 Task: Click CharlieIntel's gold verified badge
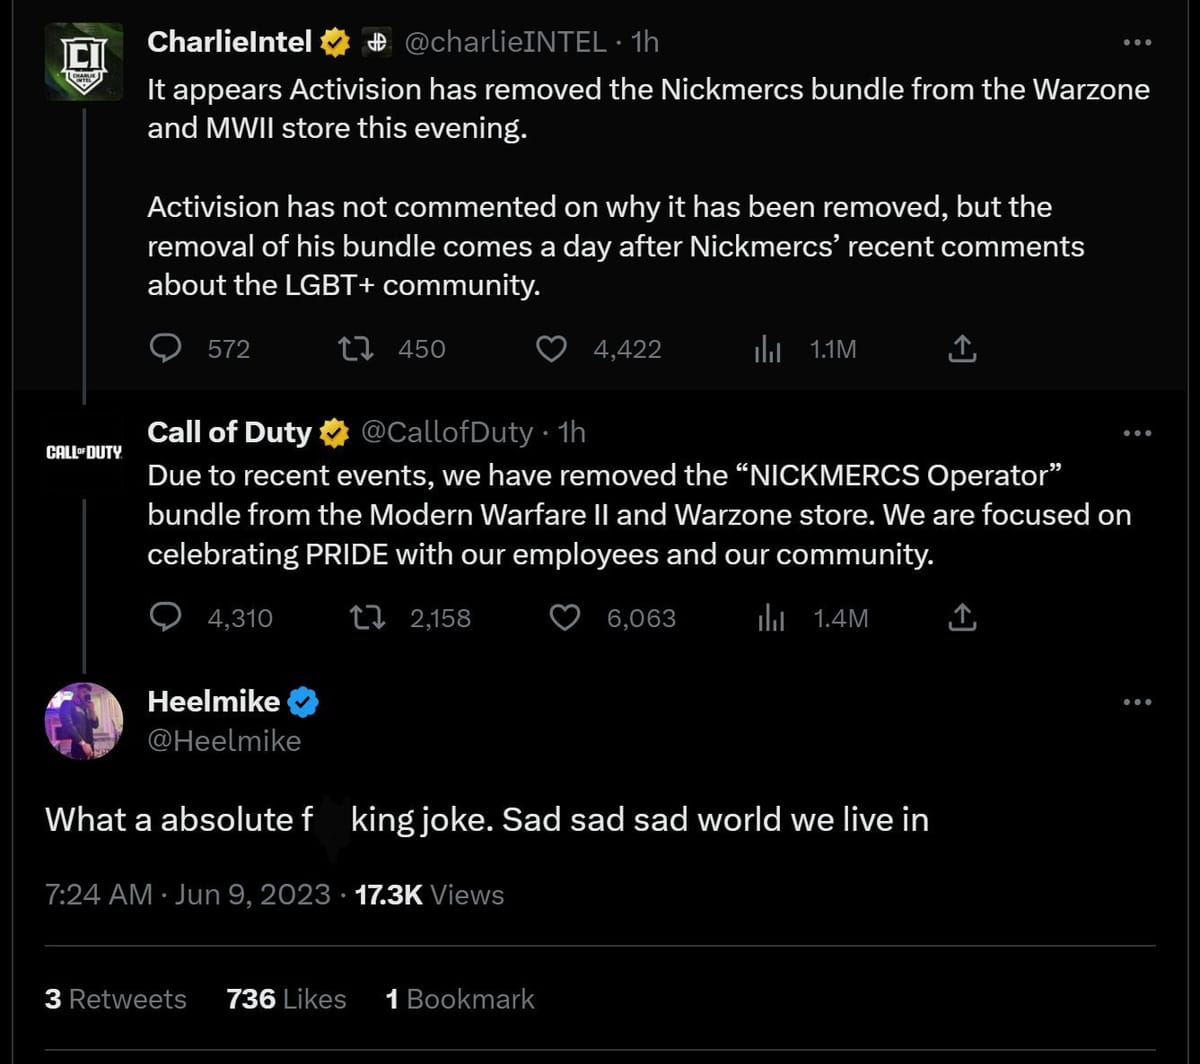pyautogui.click(x=333, y=42)
